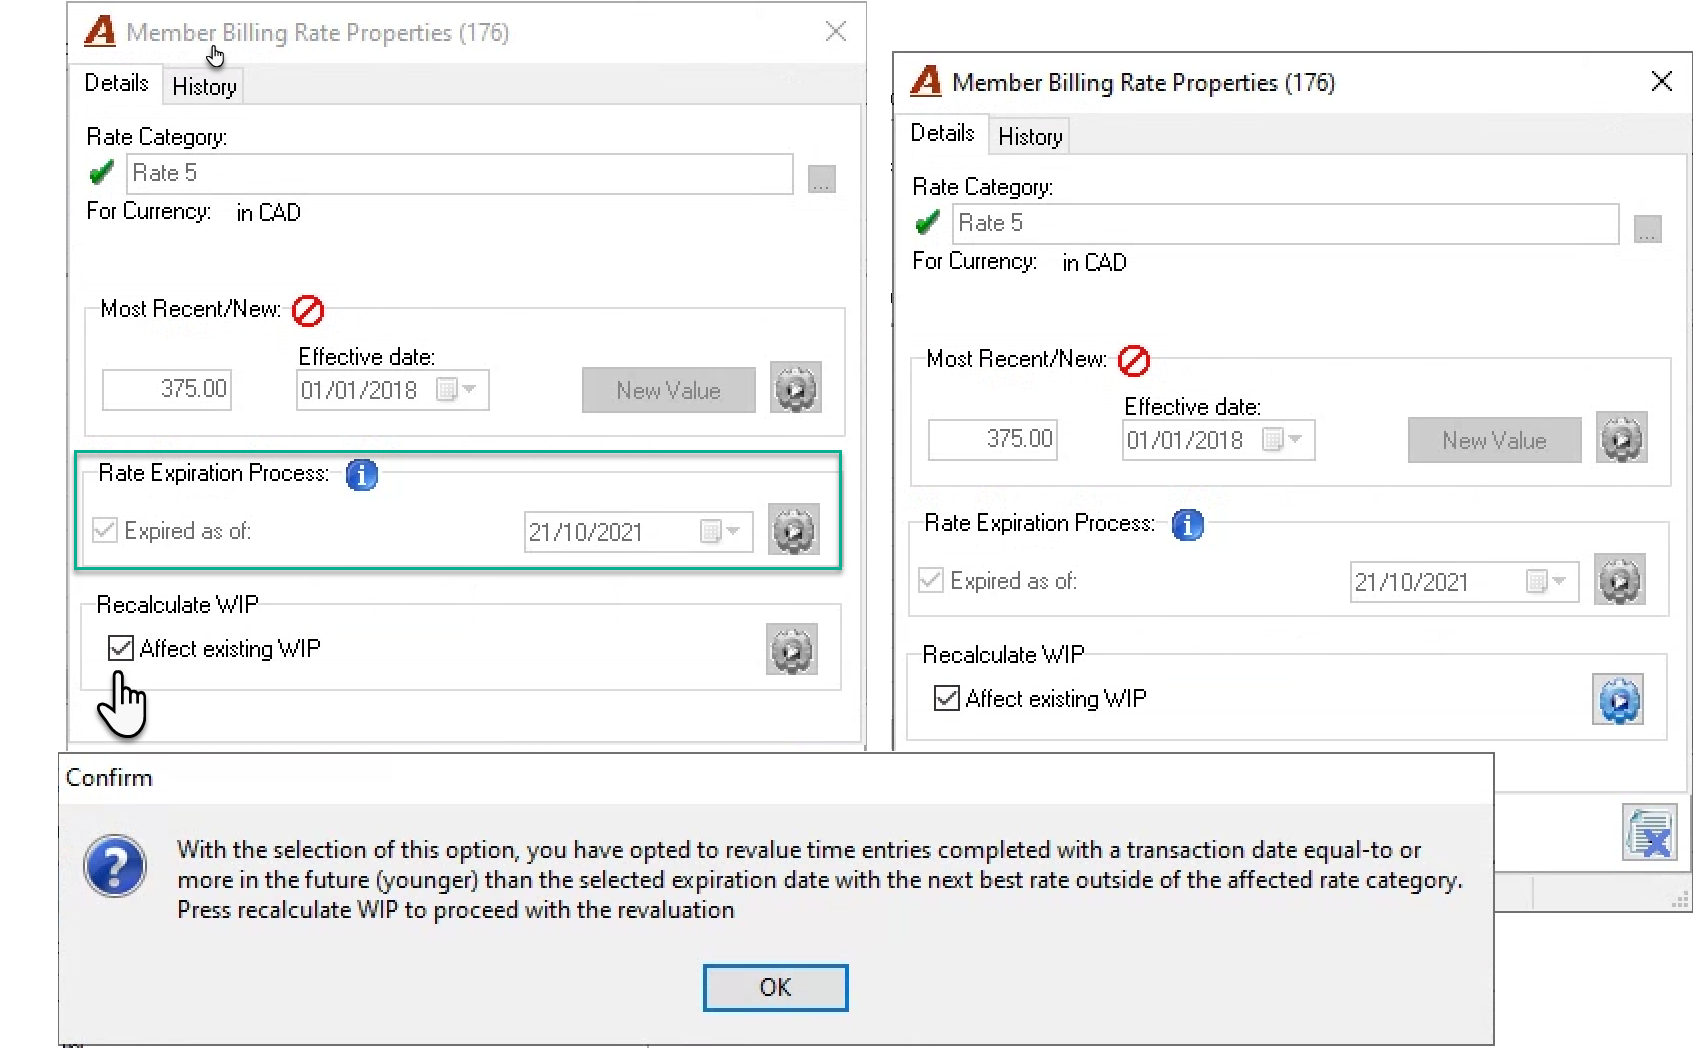The image size is (1693, 1049).
Task: Browse Rate Category with ellipsis button, left window
Action: (822, 179)
